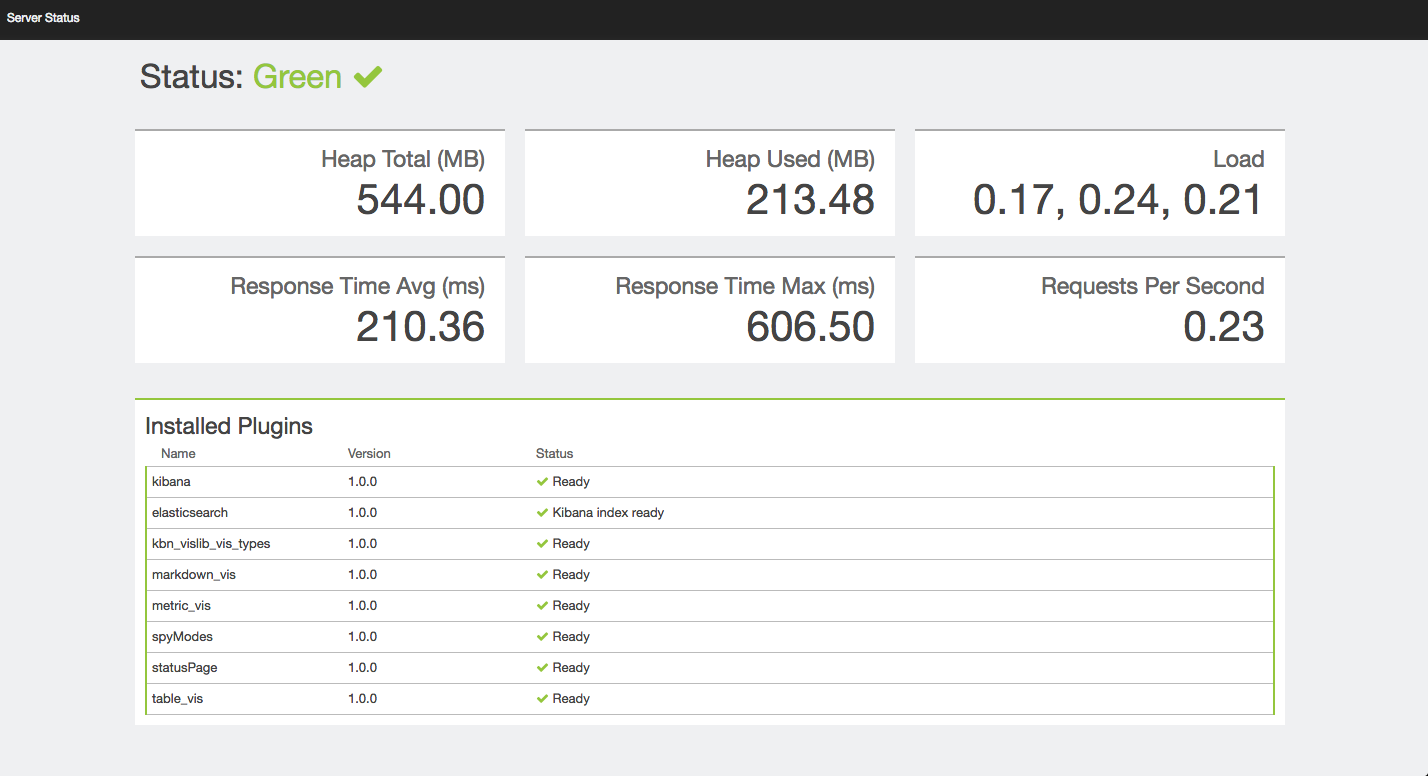Click the Name column header

(178, 454)
